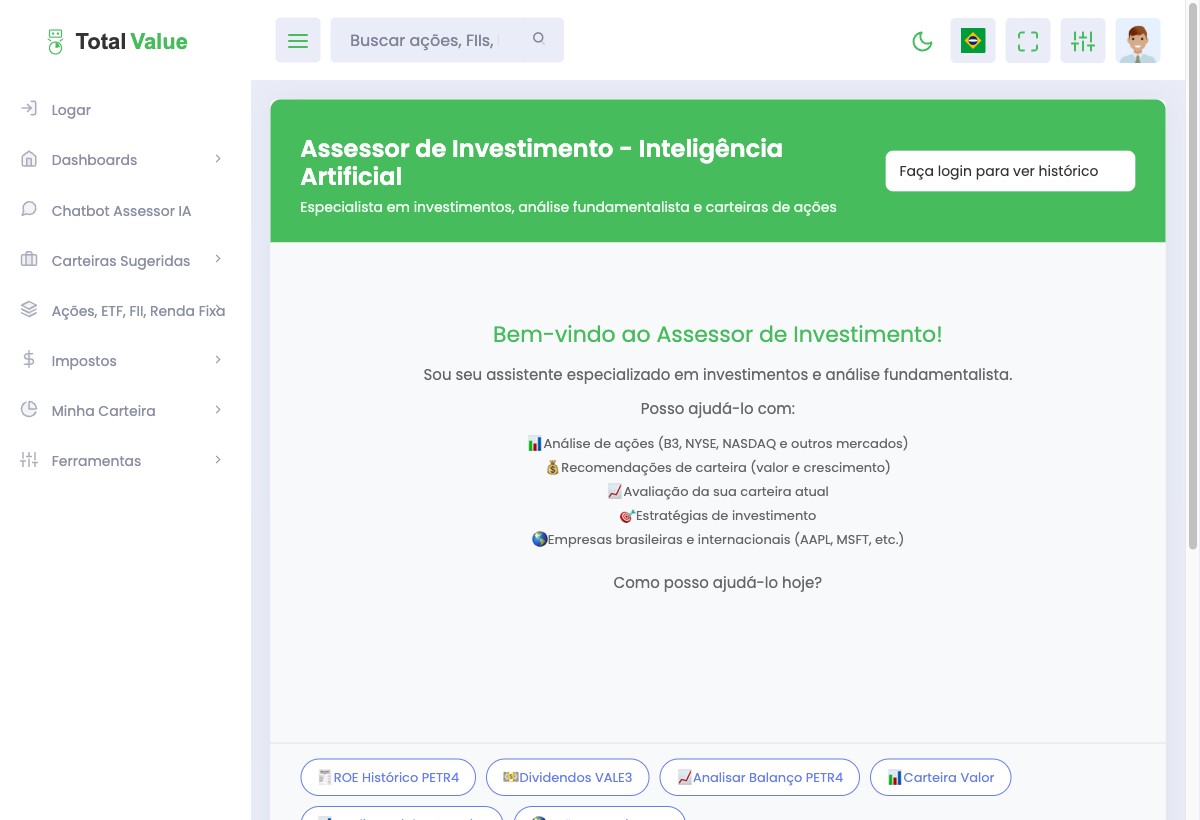This screenshot has width=1200, height=820.
Task: Click the Assessor de Investimento header title
Action: click(x=542, y=162)
